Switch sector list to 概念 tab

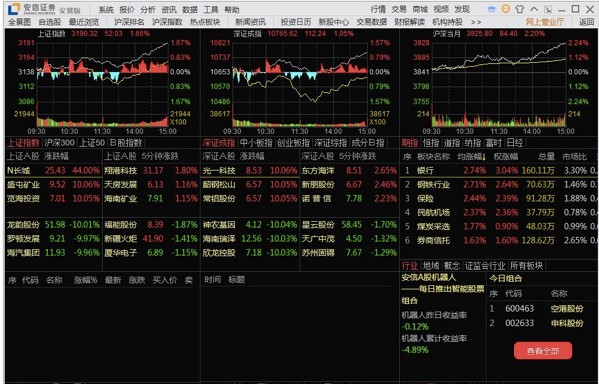(452, 266)
